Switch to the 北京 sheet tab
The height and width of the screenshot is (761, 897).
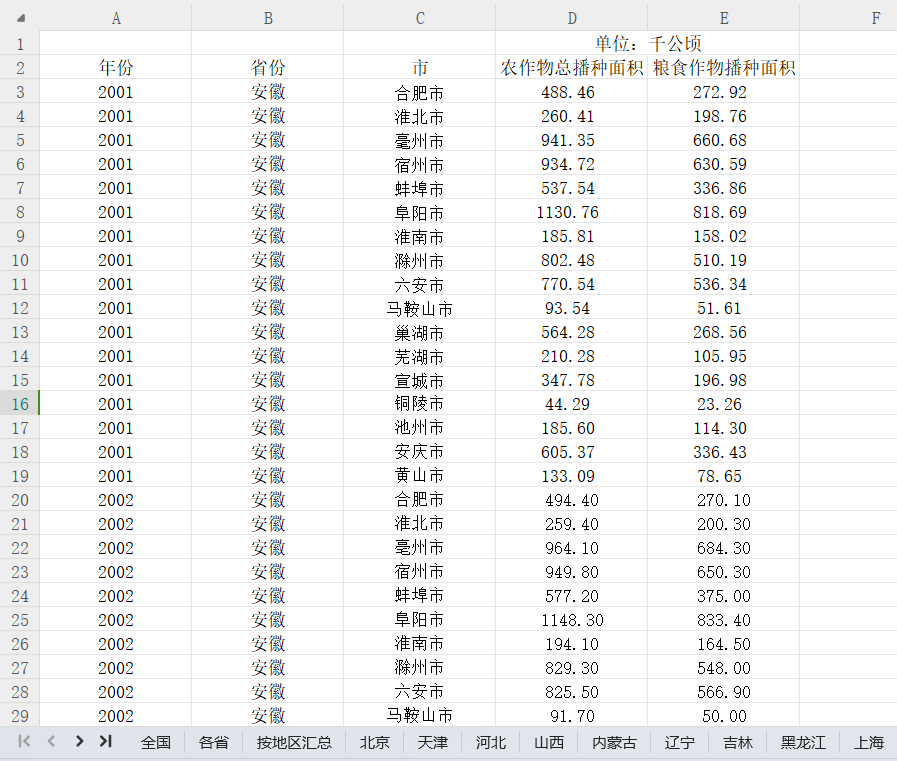375,742
